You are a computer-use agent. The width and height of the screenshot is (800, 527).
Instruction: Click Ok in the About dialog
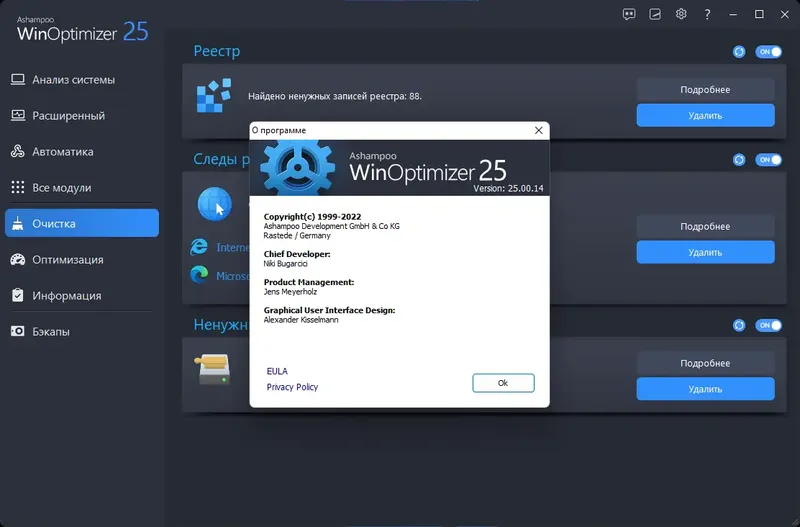tap(503, 383)
